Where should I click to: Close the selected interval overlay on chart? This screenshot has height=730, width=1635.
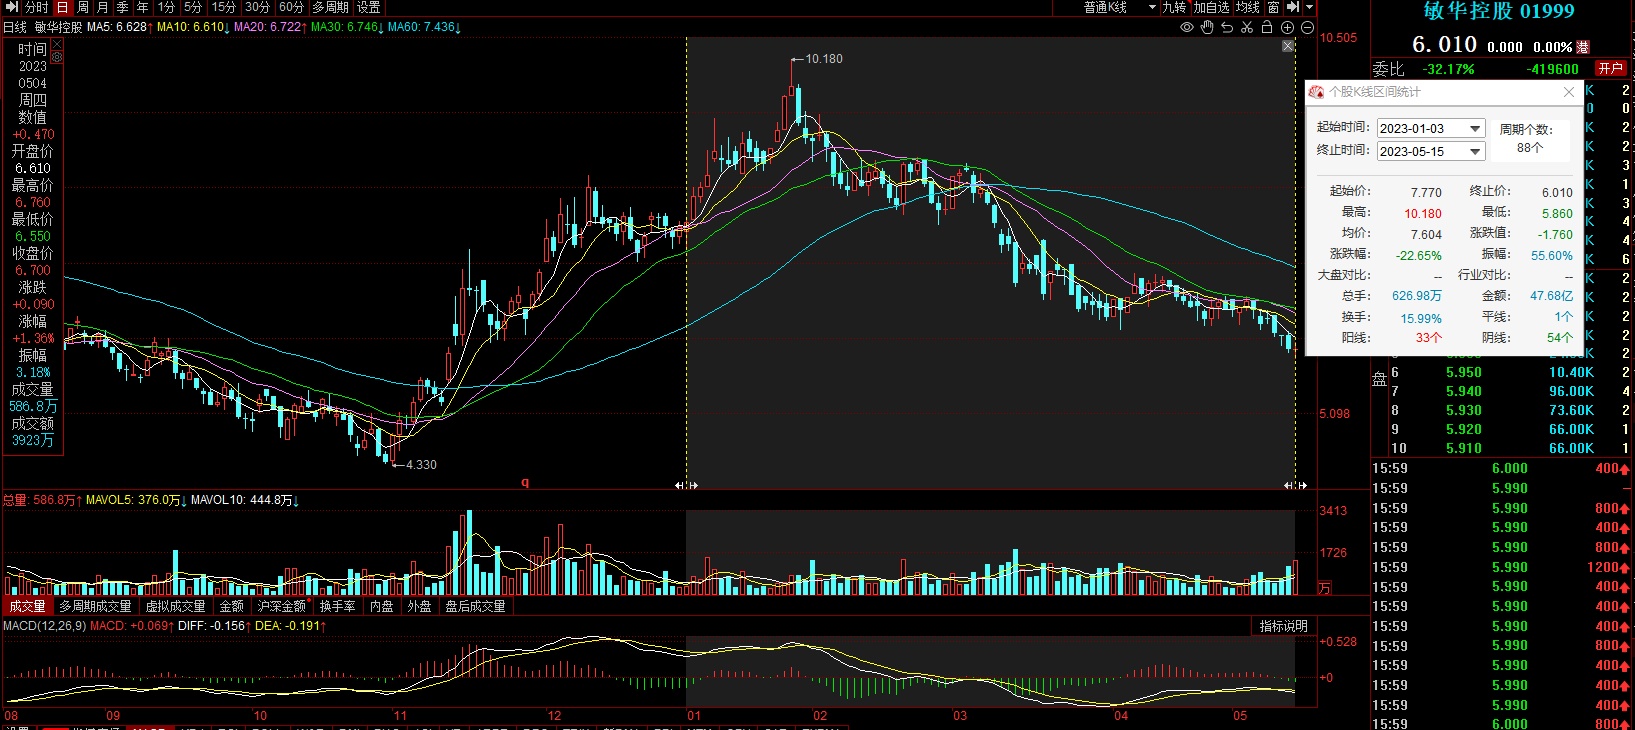[1288, 46]
